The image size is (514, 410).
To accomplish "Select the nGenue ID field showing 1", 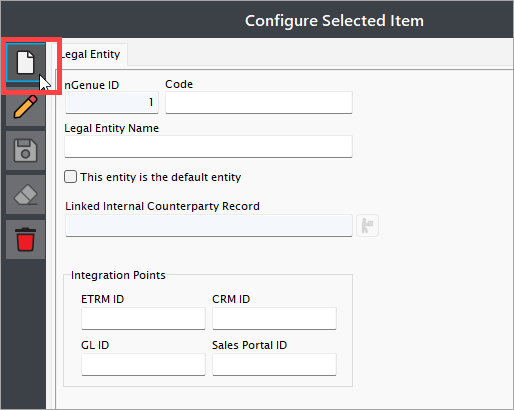I will [112, 103].
